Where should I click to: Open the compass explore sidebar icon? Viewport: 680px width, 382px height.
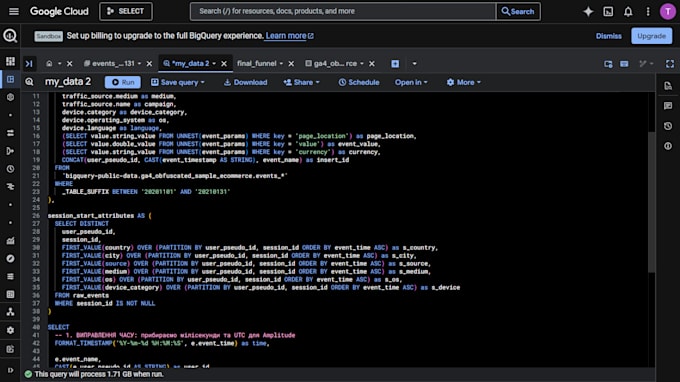tap(10, 258)
